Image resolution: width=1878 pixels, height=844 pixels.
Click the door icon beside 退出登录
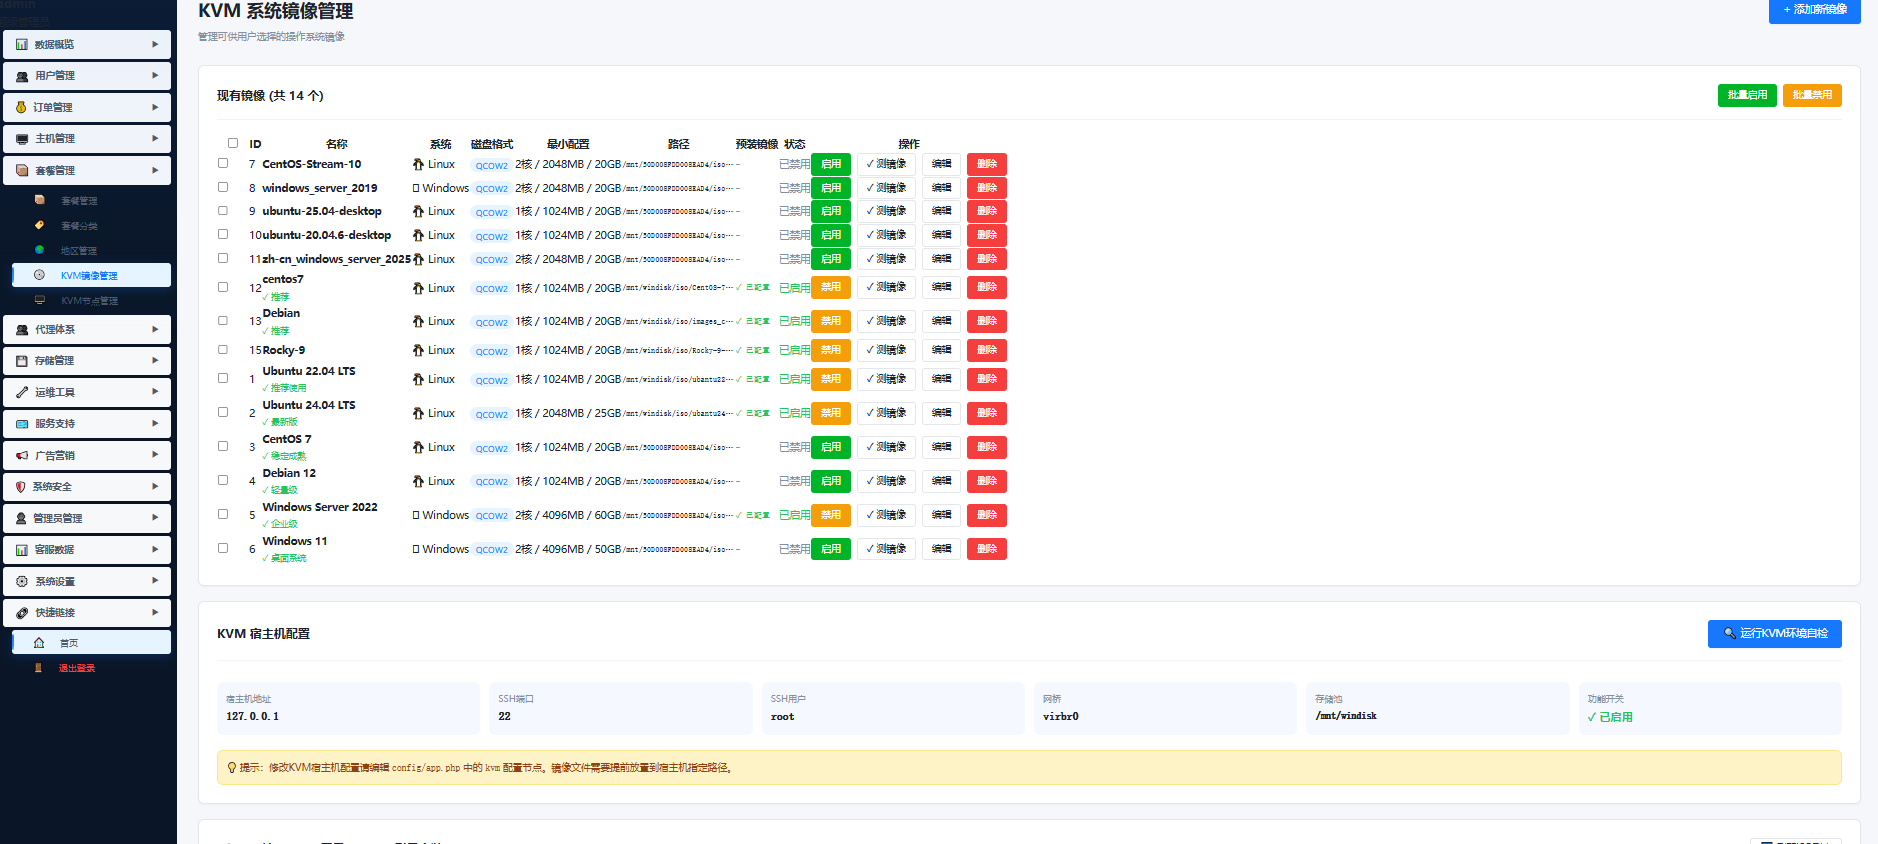click(39, 668)
